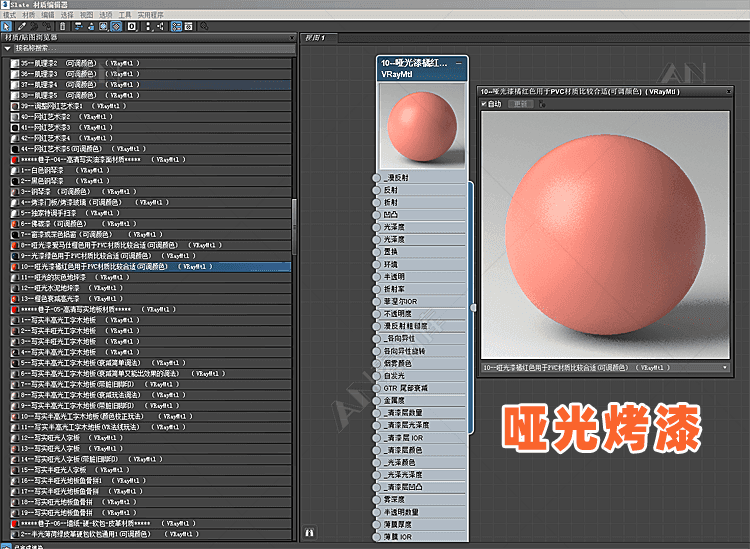Viewport: 750px width, 549px height.
Task: Open the 选项 menu
Action: click(x=106, y=15)
